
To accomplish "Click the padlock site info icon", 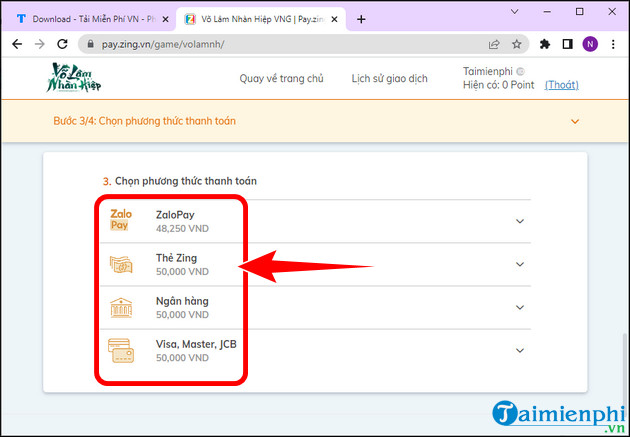I will (x=90, y=44).
